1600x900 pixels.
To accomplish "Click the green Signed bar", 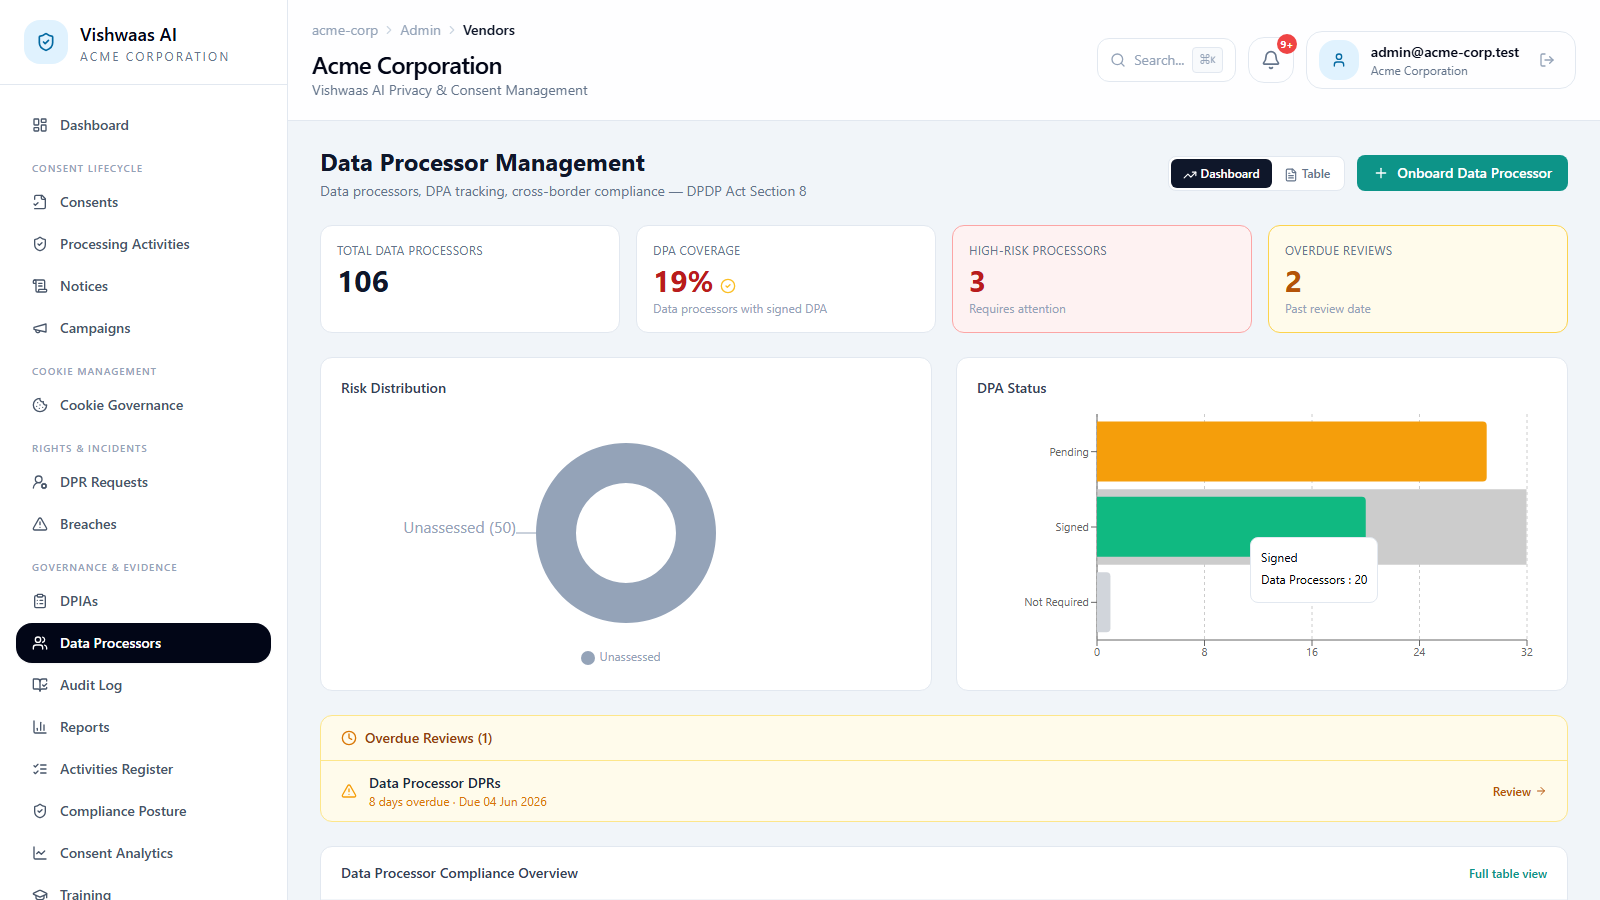I will [1231, 527].
